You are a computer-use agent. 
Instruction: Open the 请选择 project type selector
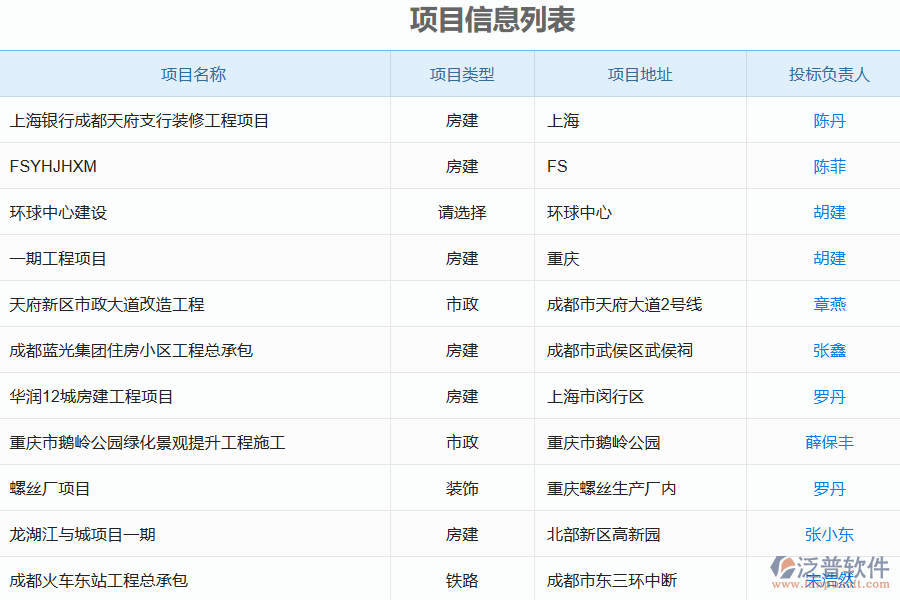coord(462,212)
